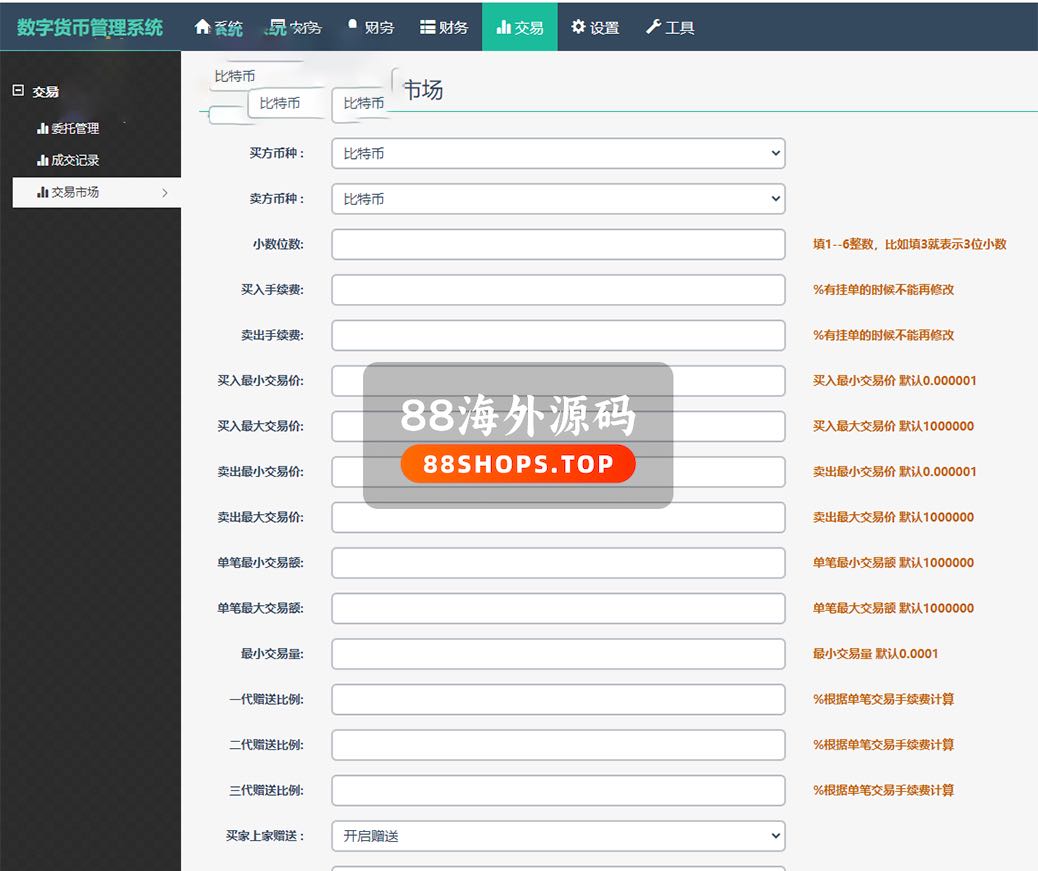The image size is (1038, 871).
Task: Click the 数字货币管理系统 title link
Action: [x=90, y=27]
